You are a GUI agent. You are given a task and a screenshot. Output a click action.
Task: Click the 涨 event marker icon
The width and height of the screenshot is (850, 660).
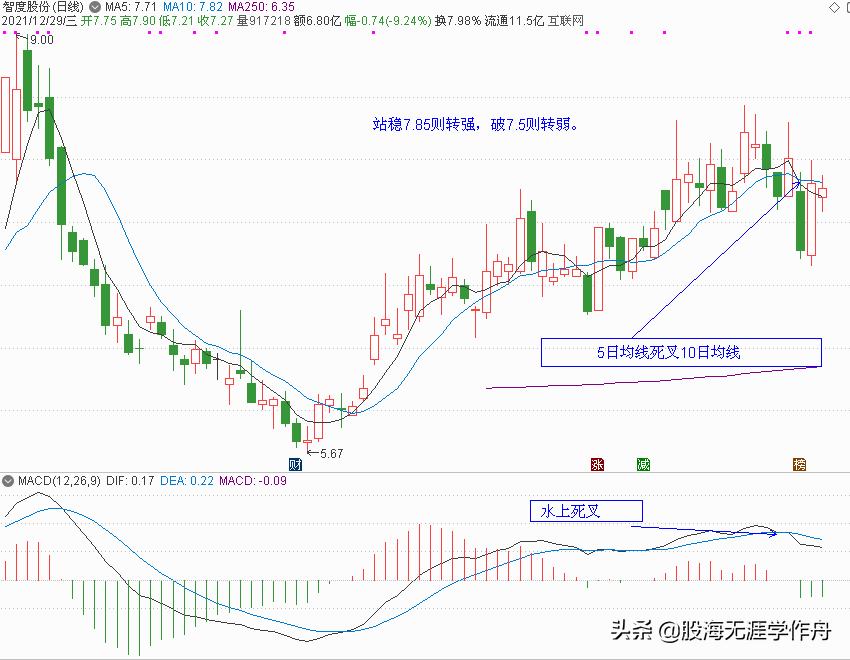tap(597, 464)
